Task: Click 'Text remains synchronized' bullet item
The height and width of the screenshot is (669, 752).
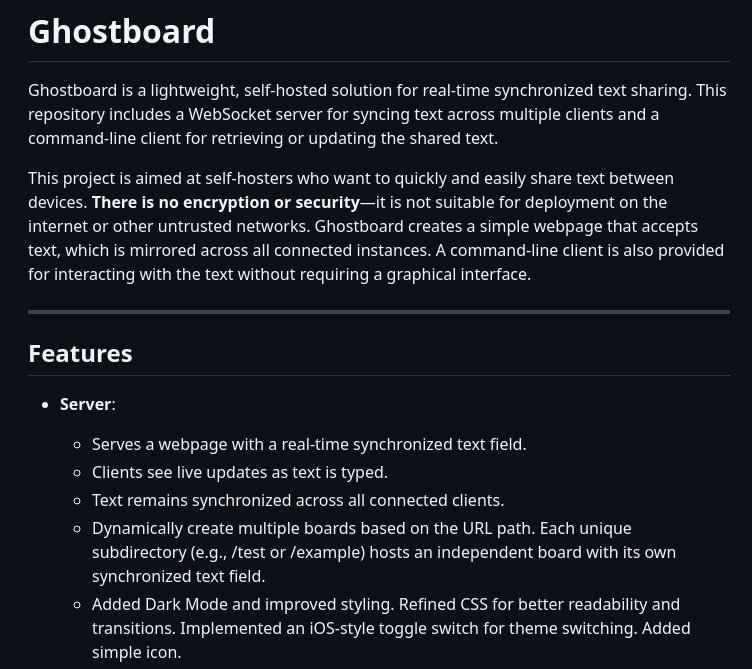Action: 298,500
